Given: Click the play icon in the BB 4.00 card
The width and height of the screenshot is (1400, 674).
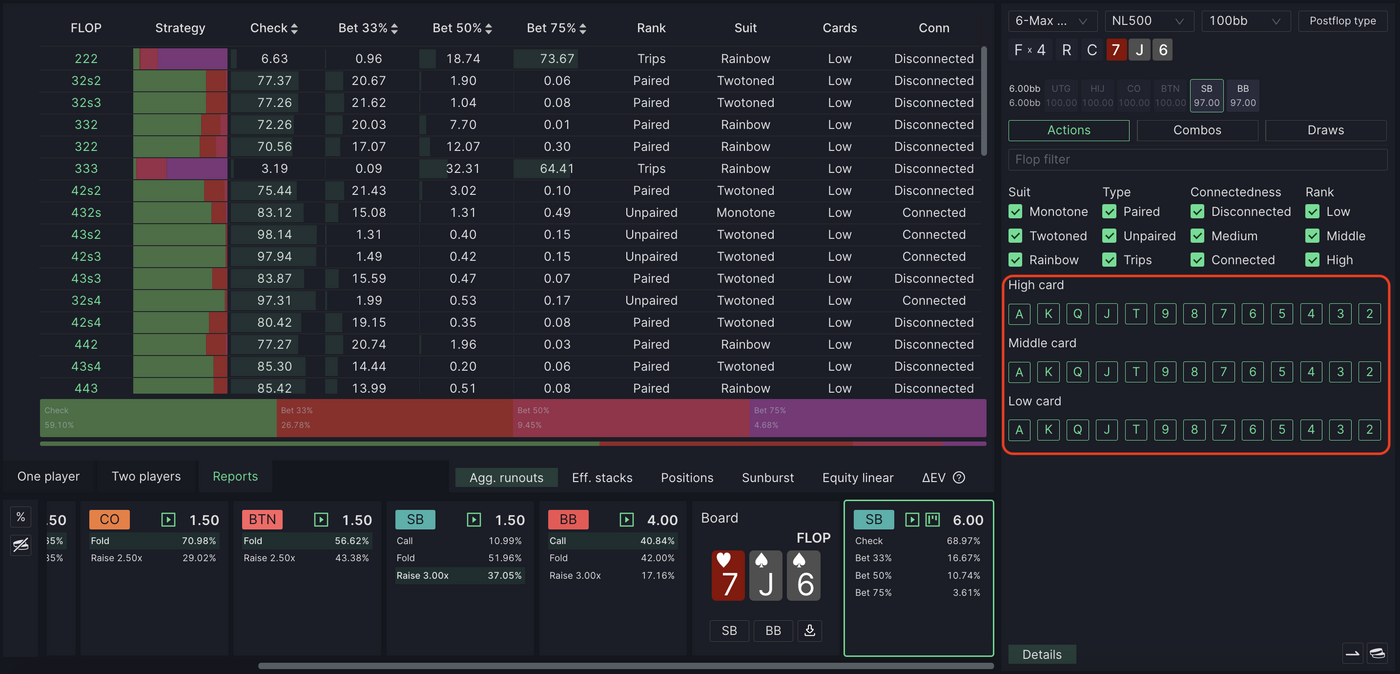Looking at the screenshot, I should point(627,520).
